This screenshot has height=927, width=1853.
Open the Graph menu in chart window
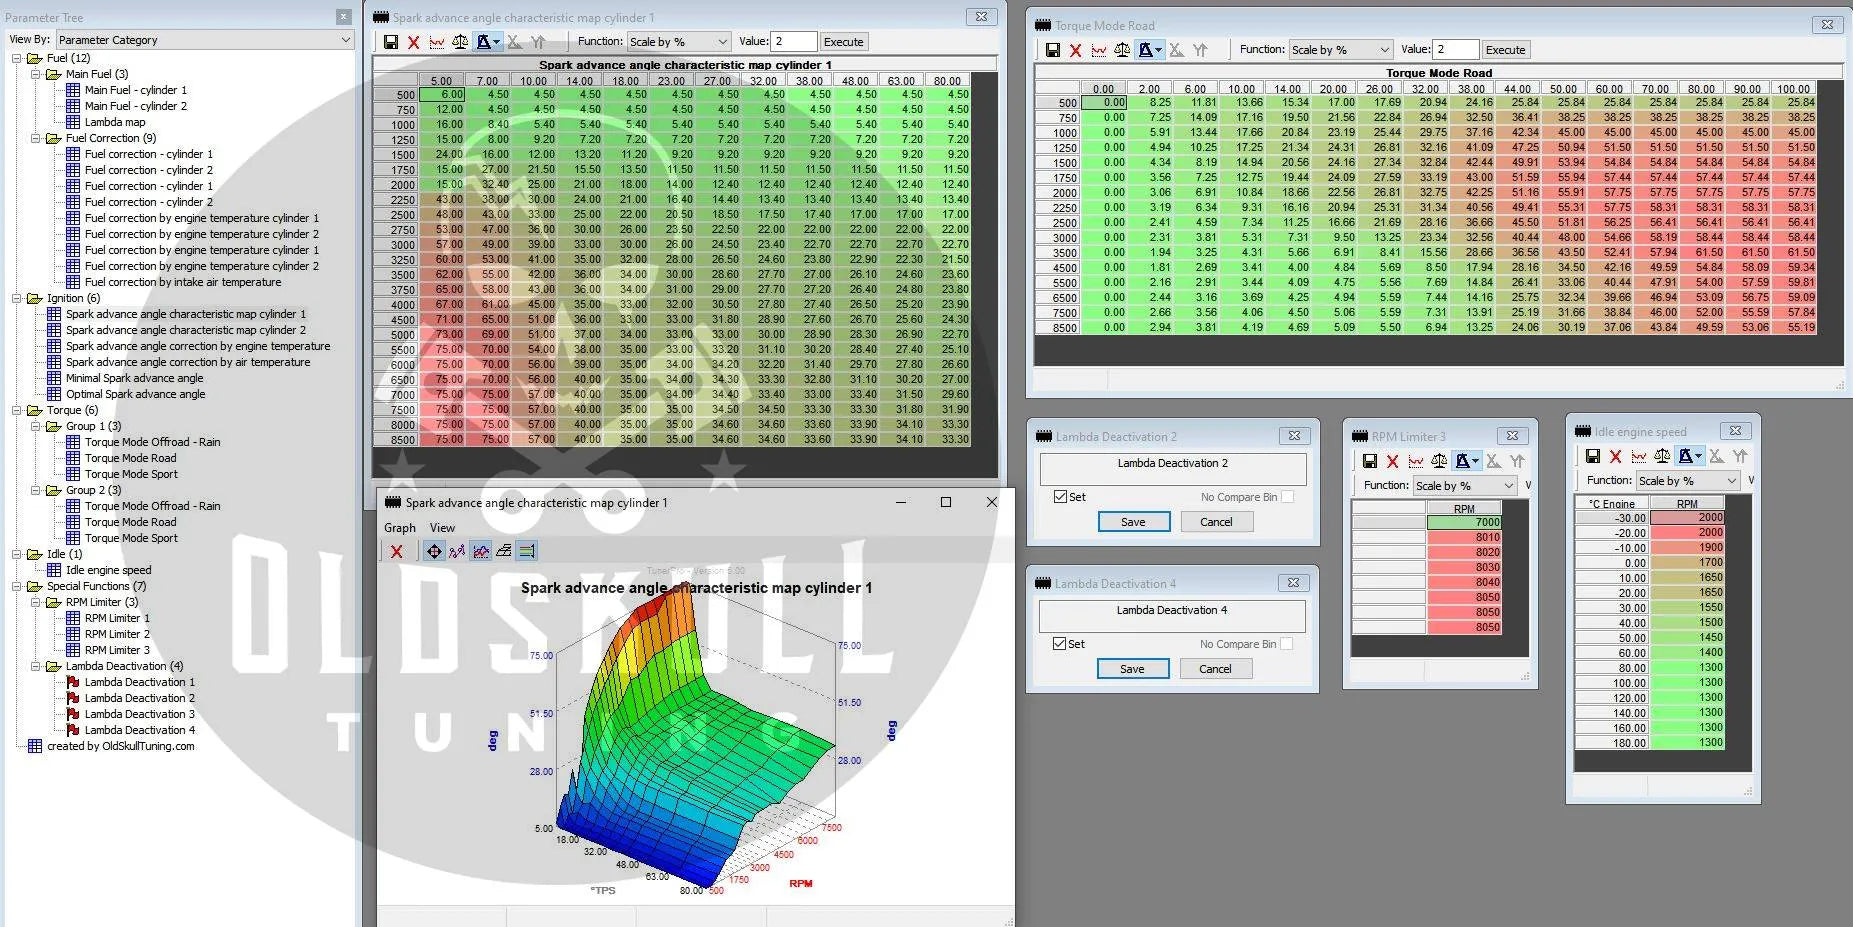(399, 528)
